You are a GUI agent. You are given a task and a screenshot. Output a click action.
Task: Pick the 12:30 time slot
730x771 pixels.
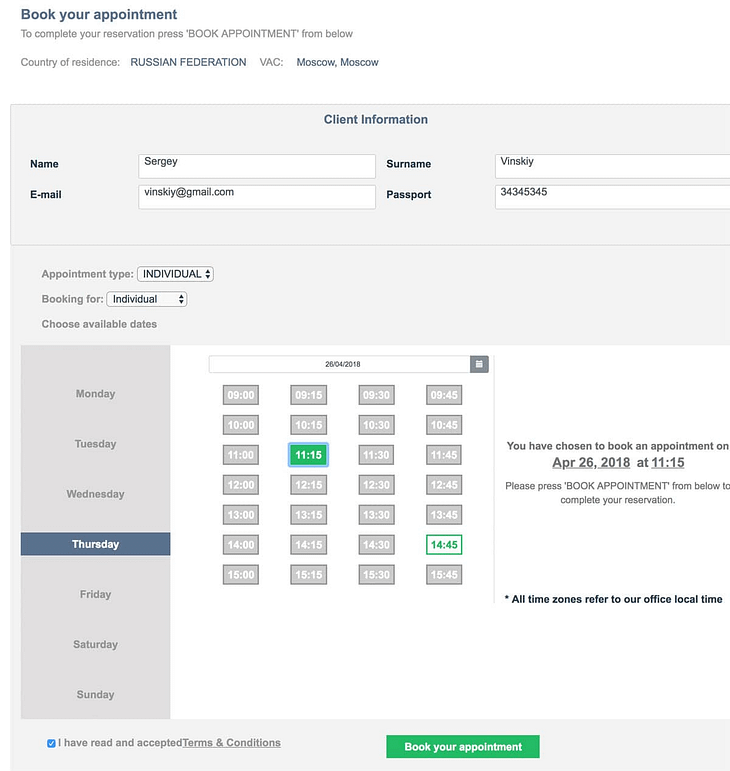[376, 485]
